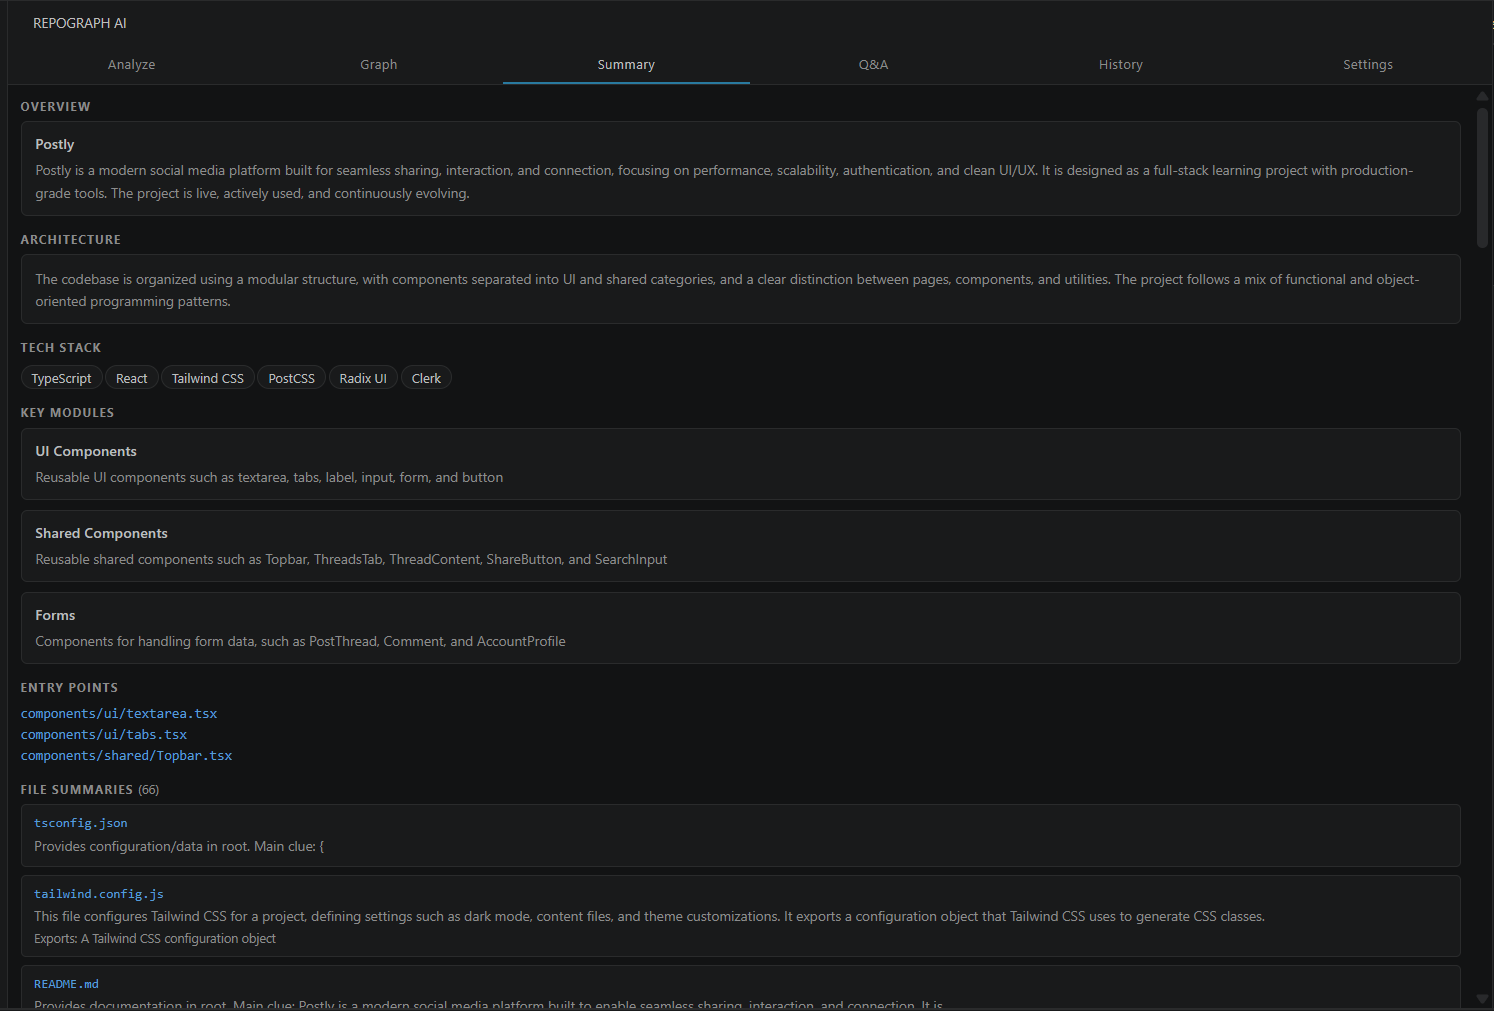
Task: Open components/ui/textarea.tsx entry point
Action: [118, 713]
